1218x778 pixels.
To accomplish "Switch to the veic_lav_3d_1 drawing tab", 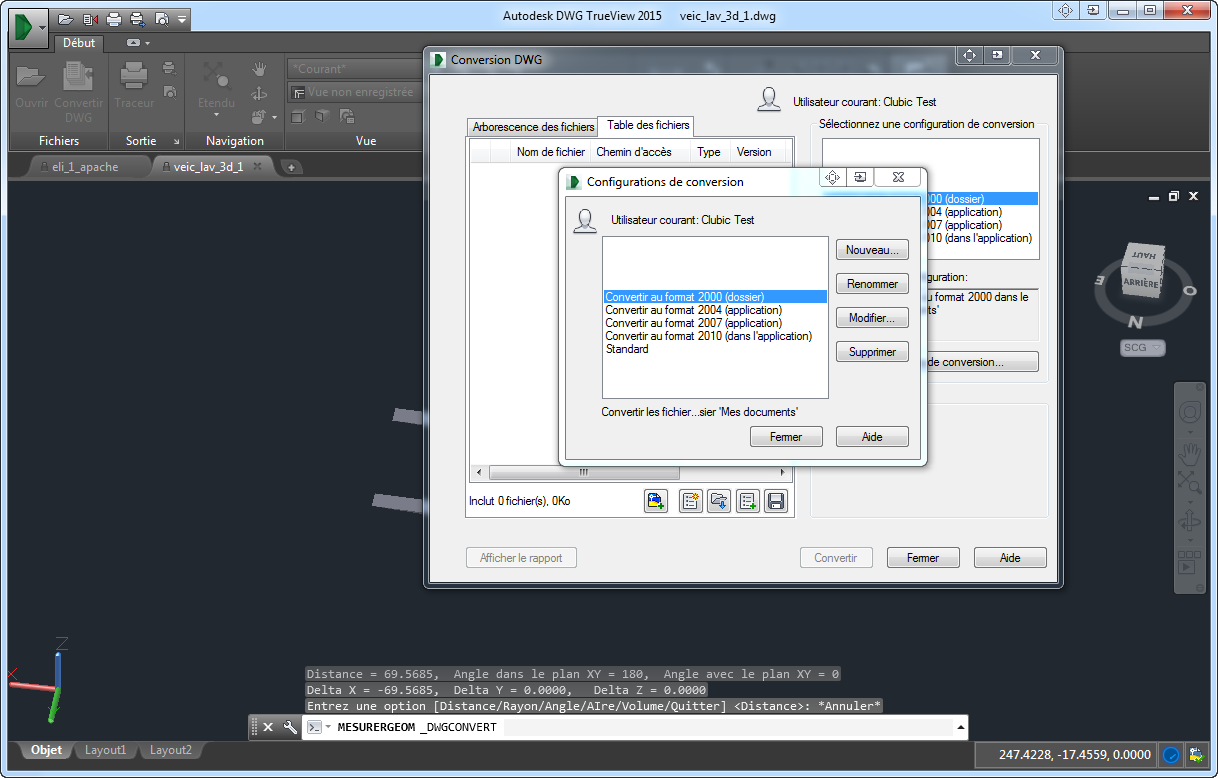I will [208, 167].
